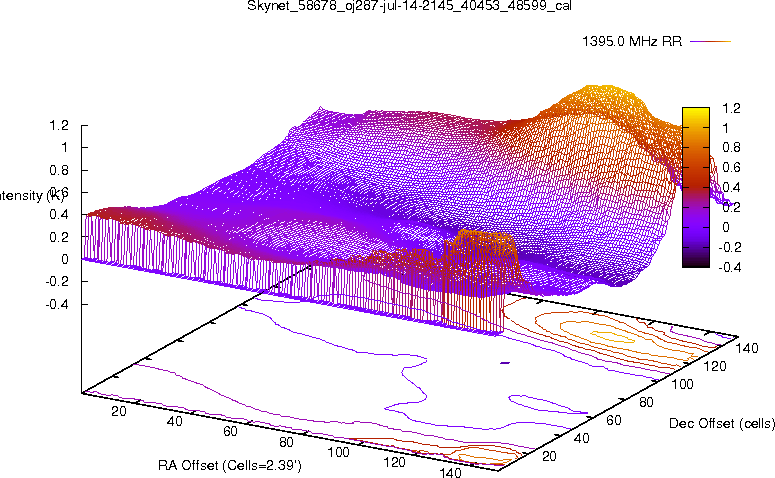This screenshot has height=478, width=775.
Task: Click the intensity axis tick label 0.8
Action: [59, 170]
